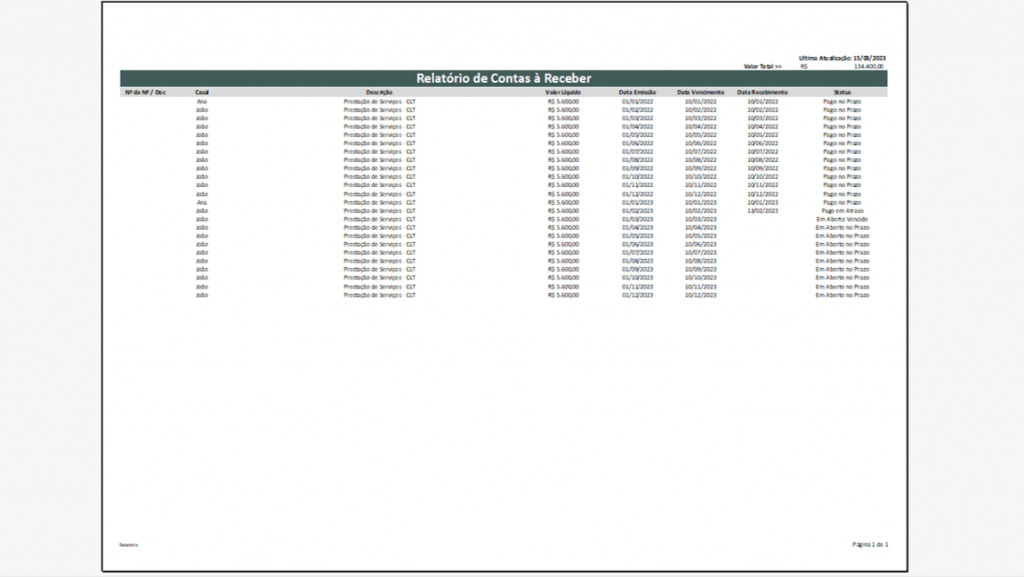Select emission date 01/09/2022
This screenshot has height=577, width=1024.
tap(637, 168)
